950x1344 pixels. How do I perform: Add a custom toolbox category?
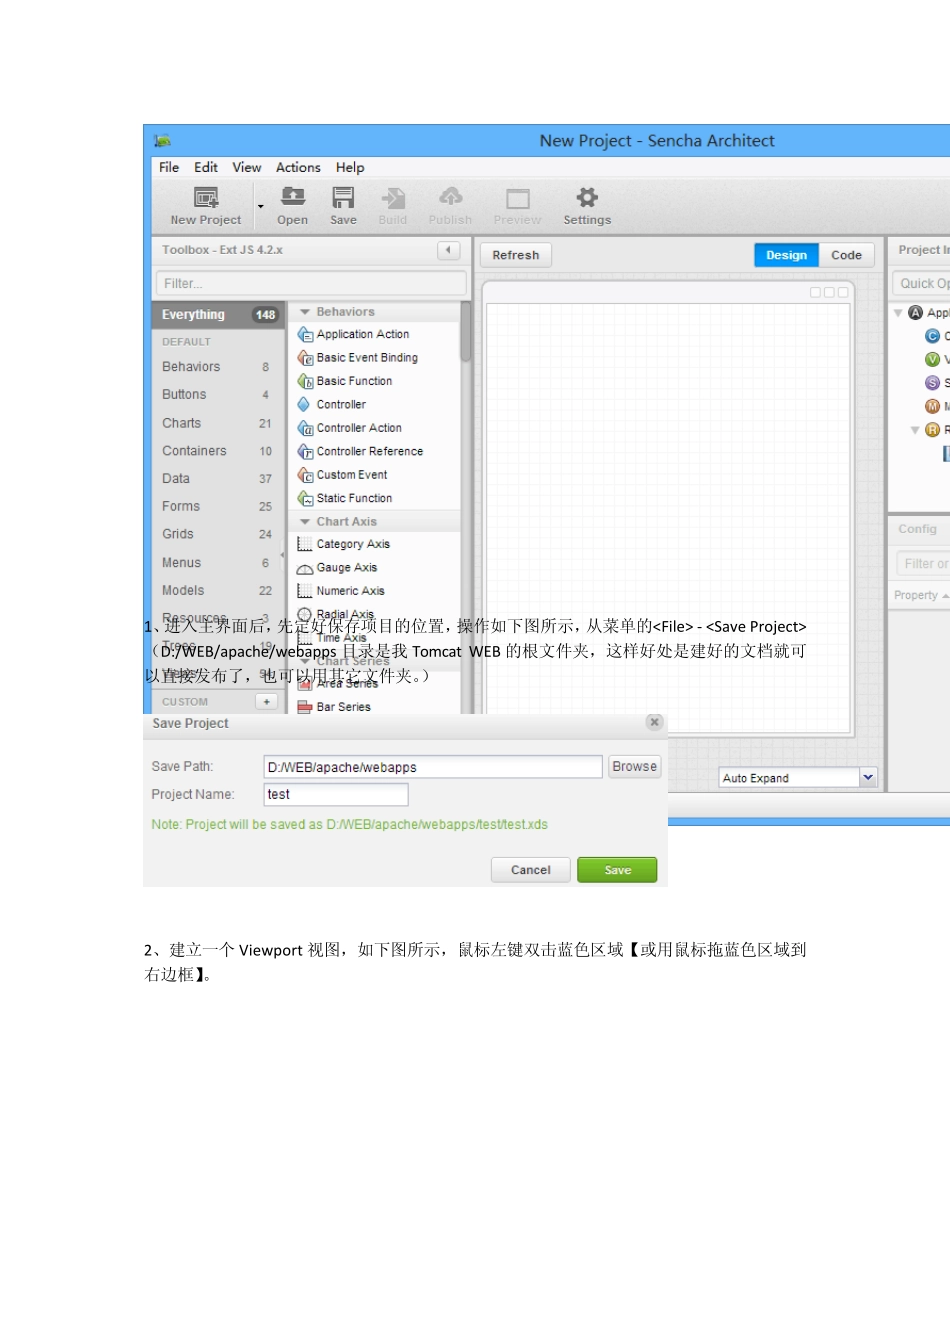266,702
